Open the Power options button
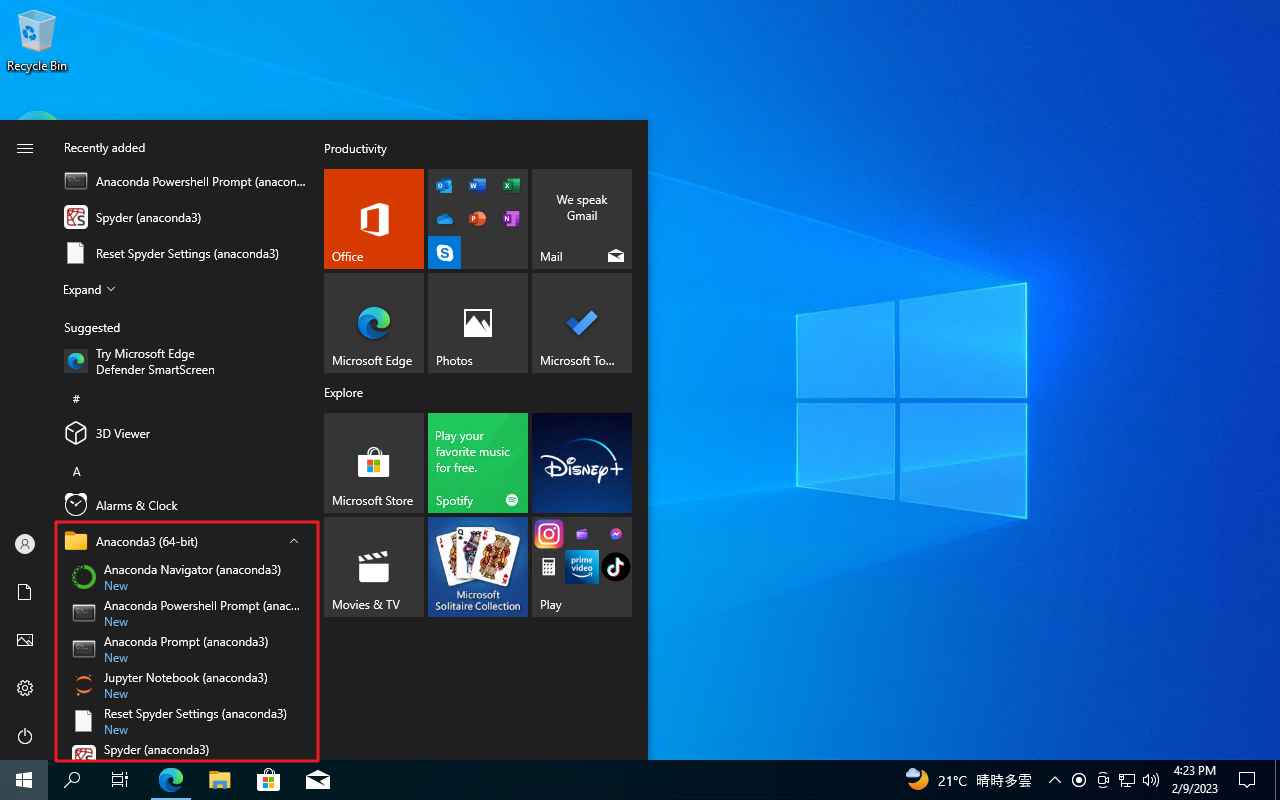 click(25, 736)
